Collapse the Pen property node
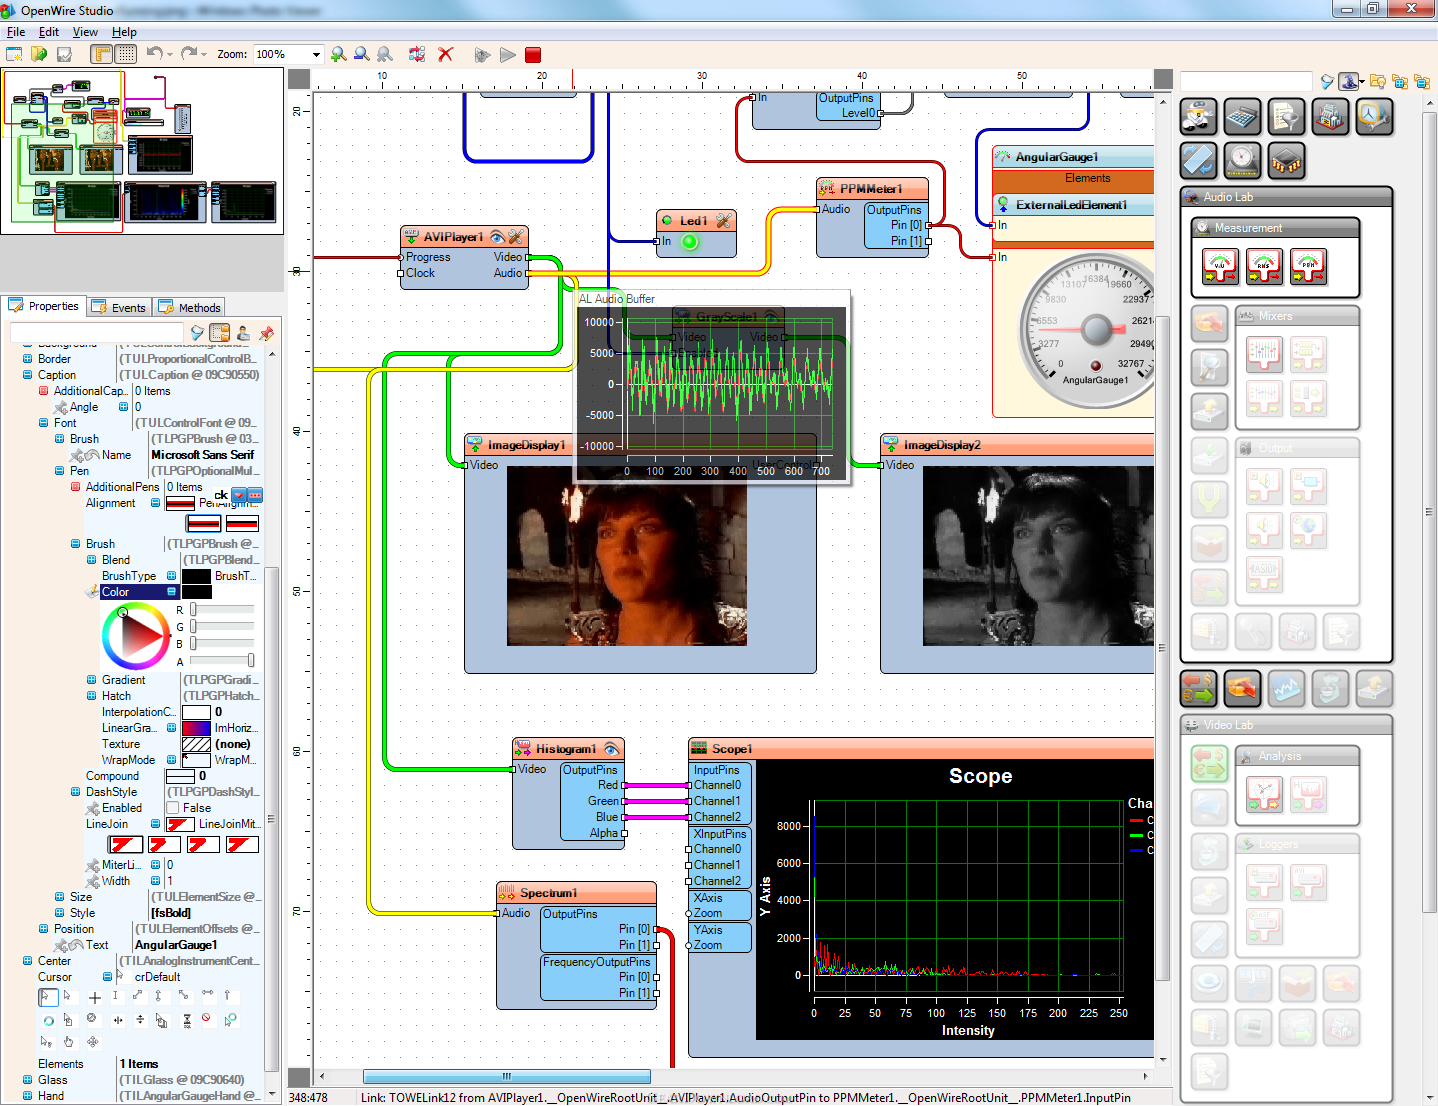Screen dimensions: 1438x1106 [x=59, y=471]
